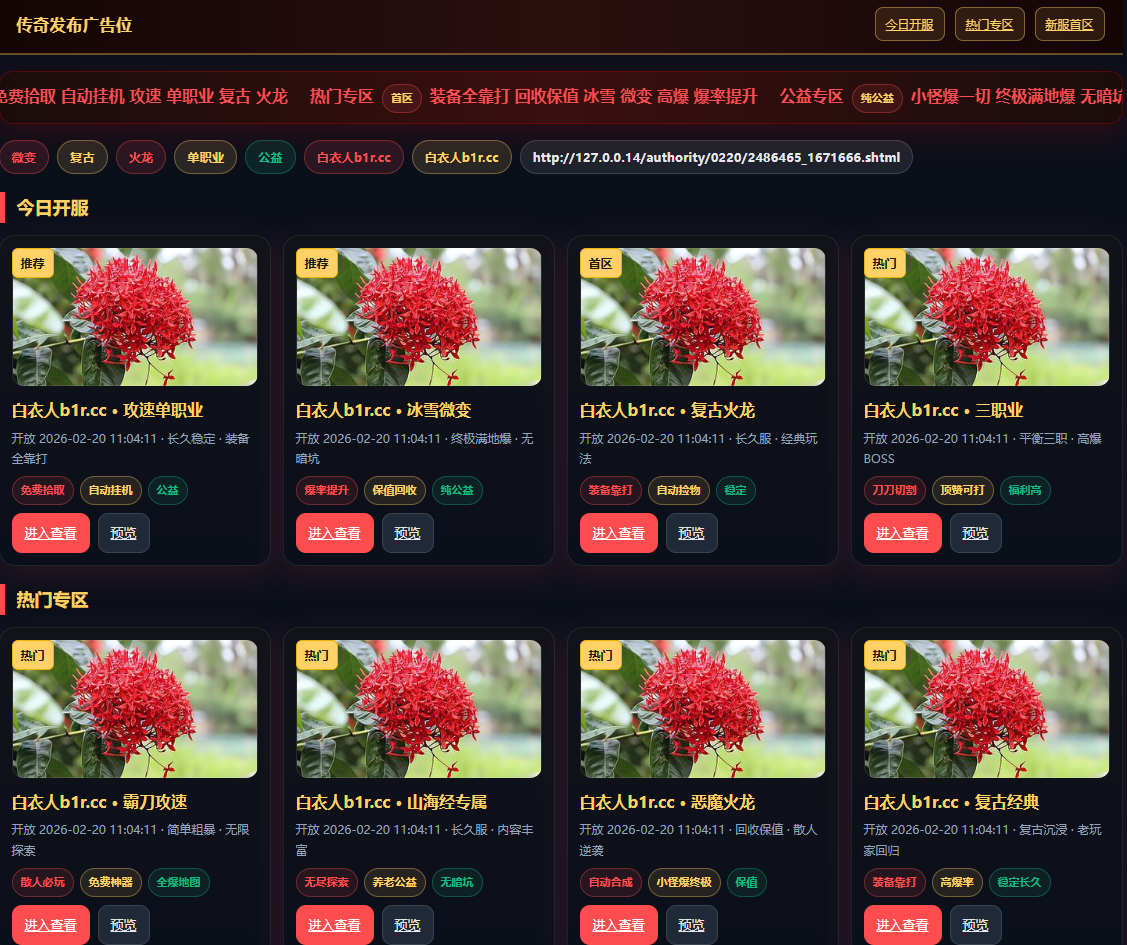This screenshot has height=945, width=1127.
Task: Click the 首区 badge on 复古火龙 image
Action: pos(600,263)
